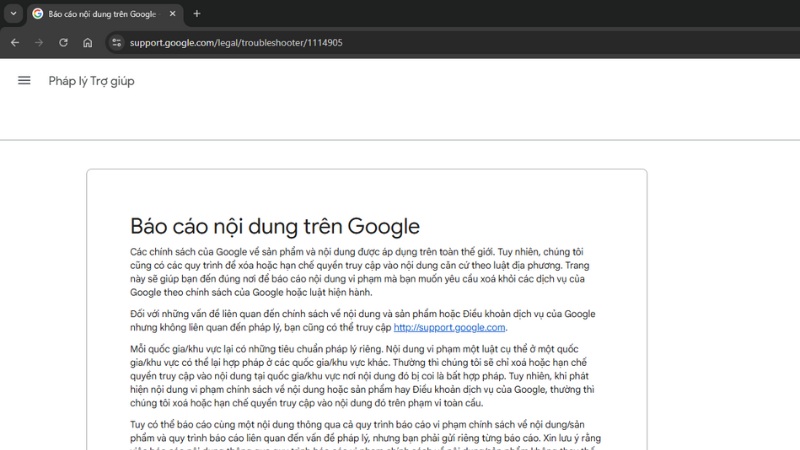Click the paragraph starting Tuy có thể báo cáo
Screen dimensions: 800x450
365,436
